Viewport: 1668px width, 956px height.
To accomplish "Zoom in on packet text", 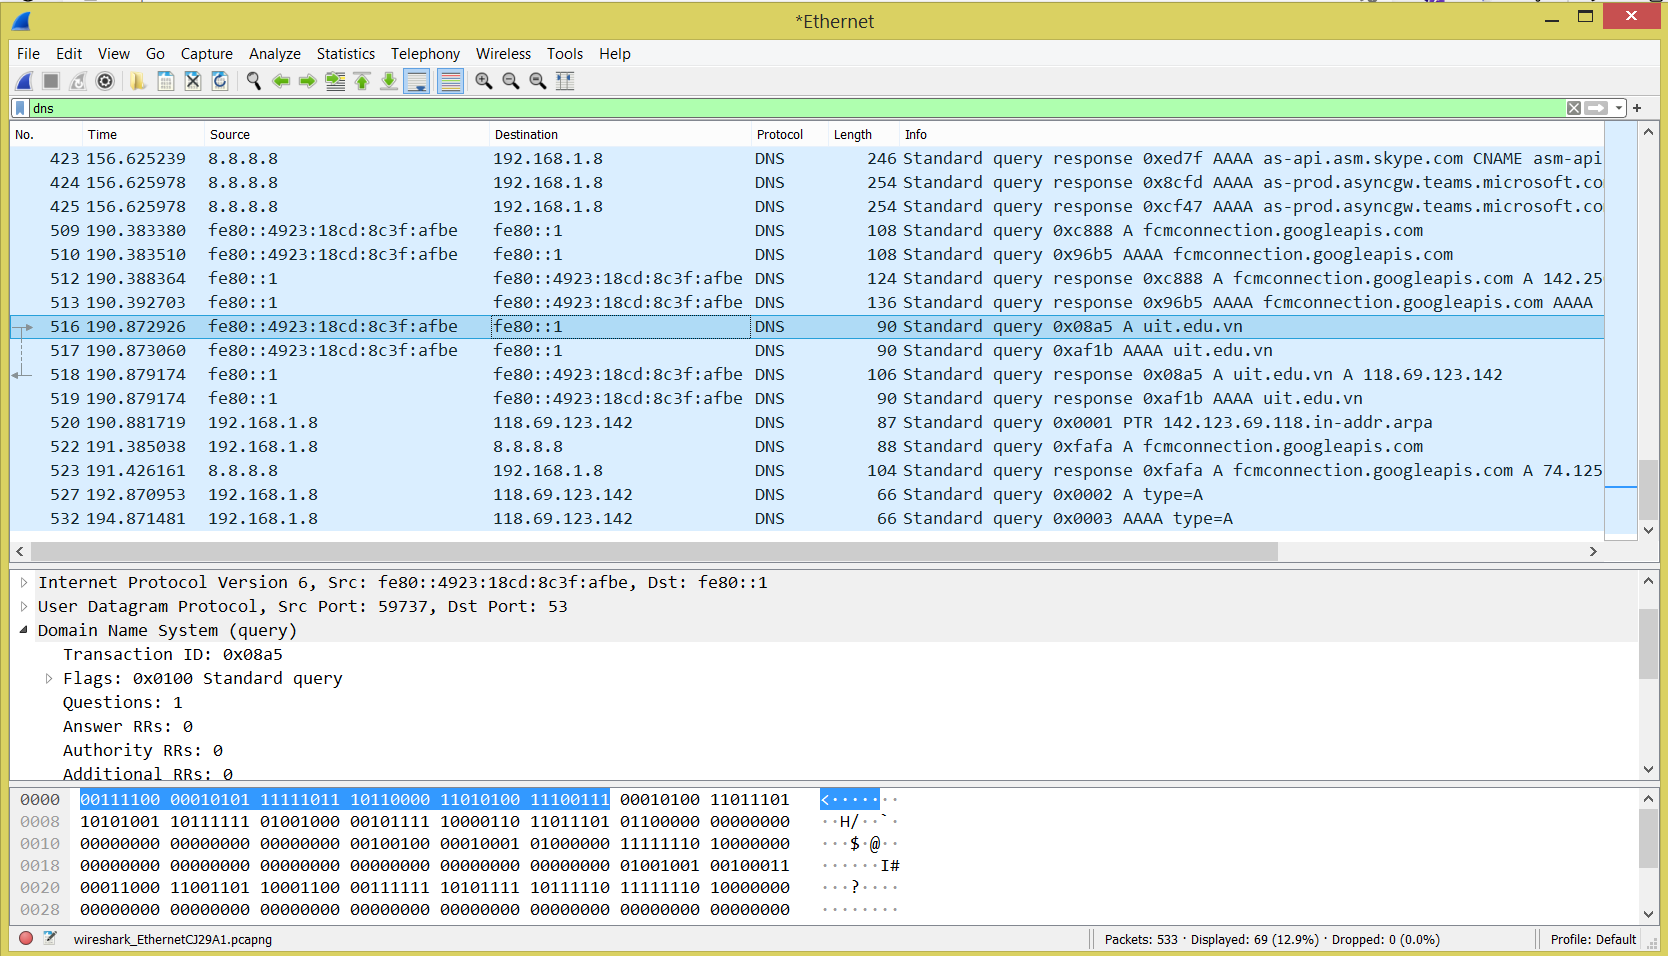I will [484, 81].
